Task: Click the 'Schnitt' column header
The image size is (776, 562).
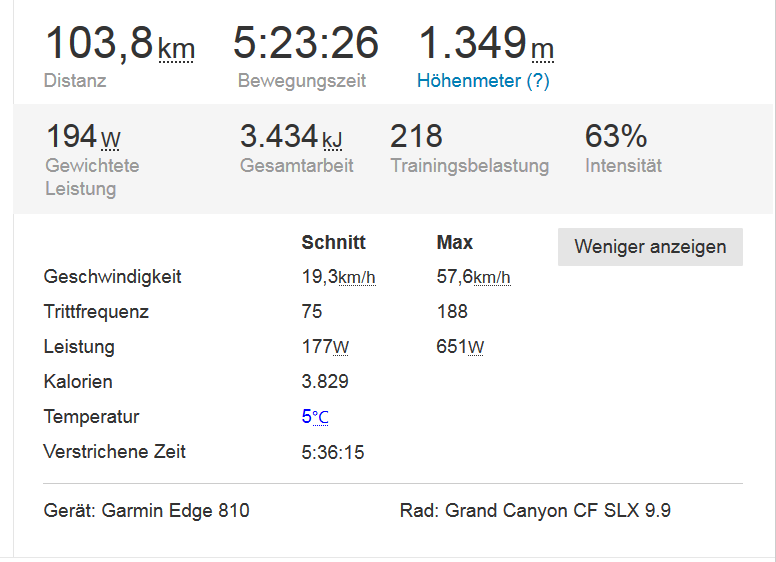Action: [333, 242]
